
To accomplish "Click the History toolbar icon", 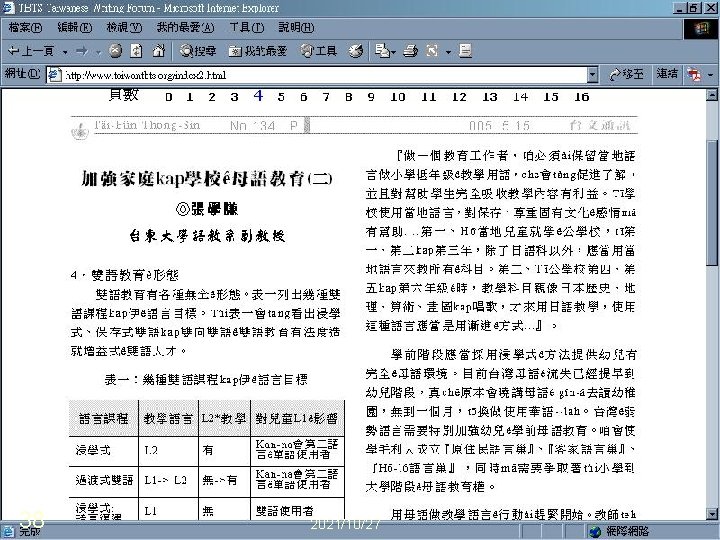I will pyautogui.click(x=355, y=51).
